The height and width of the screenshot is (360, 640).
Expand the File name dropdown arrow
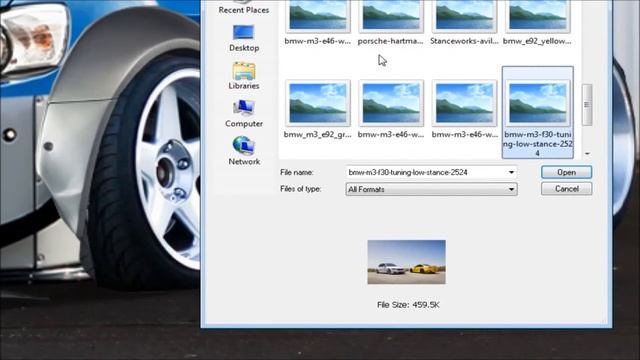(511, 172)
